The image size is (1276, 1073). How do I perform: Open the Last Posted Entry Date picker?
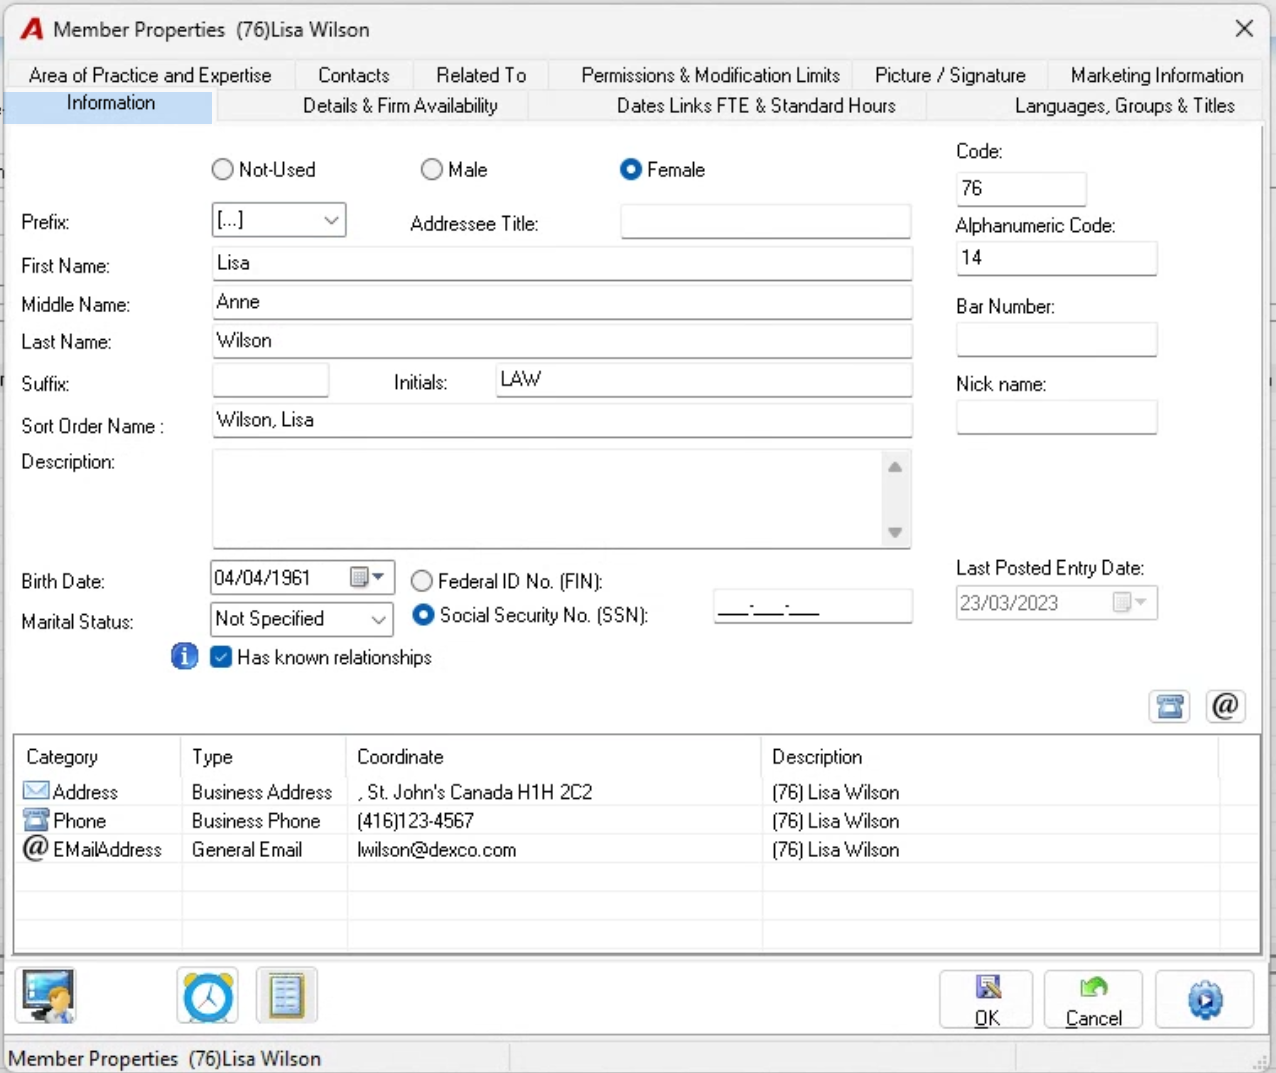[x=1130, y=603]
